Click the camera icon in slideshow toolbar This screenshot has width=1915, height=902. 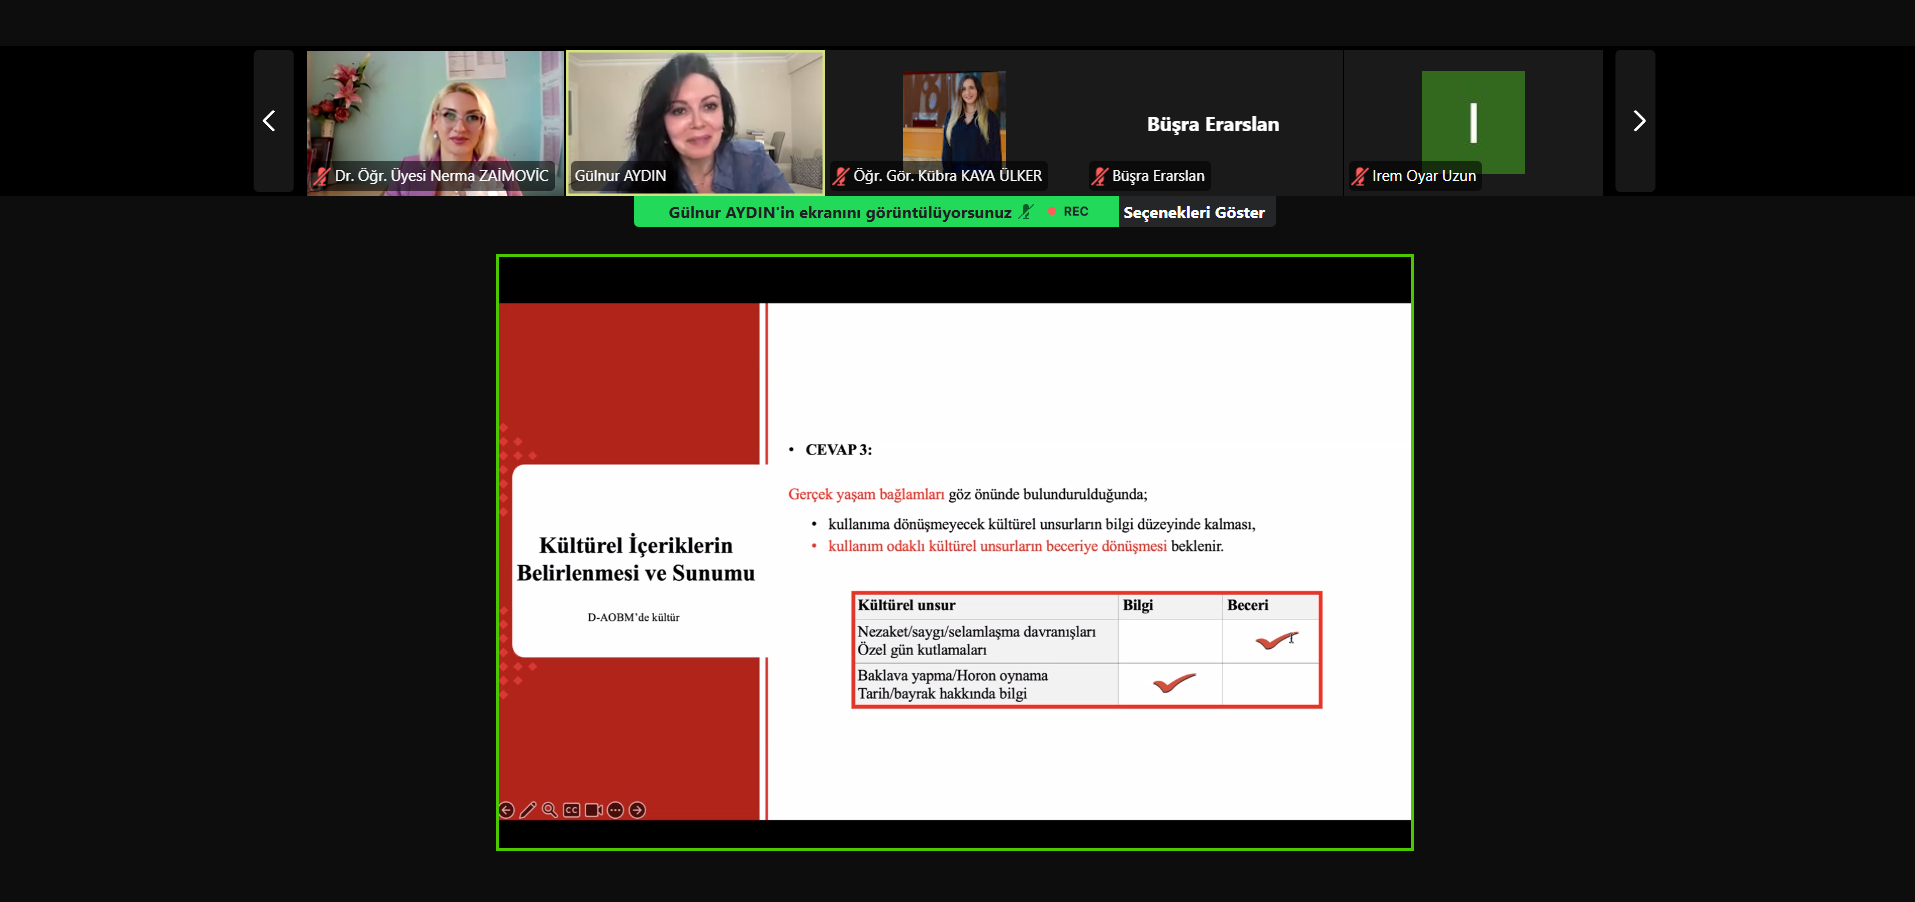[x=594, y=810]
